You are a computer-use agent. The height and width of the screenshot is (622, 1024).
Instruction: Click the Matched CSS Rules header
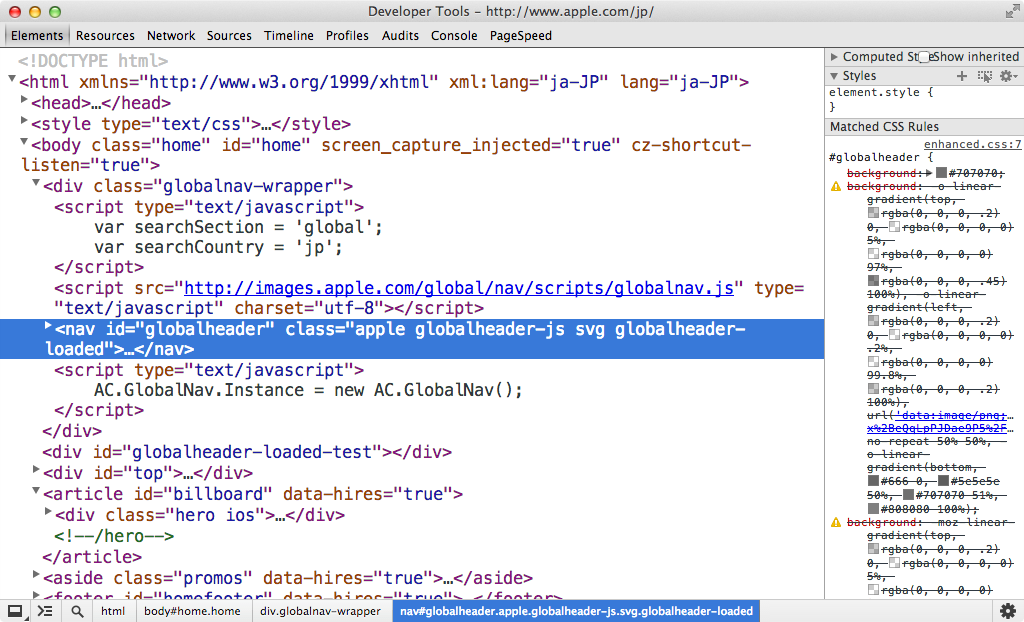(924, 127)
